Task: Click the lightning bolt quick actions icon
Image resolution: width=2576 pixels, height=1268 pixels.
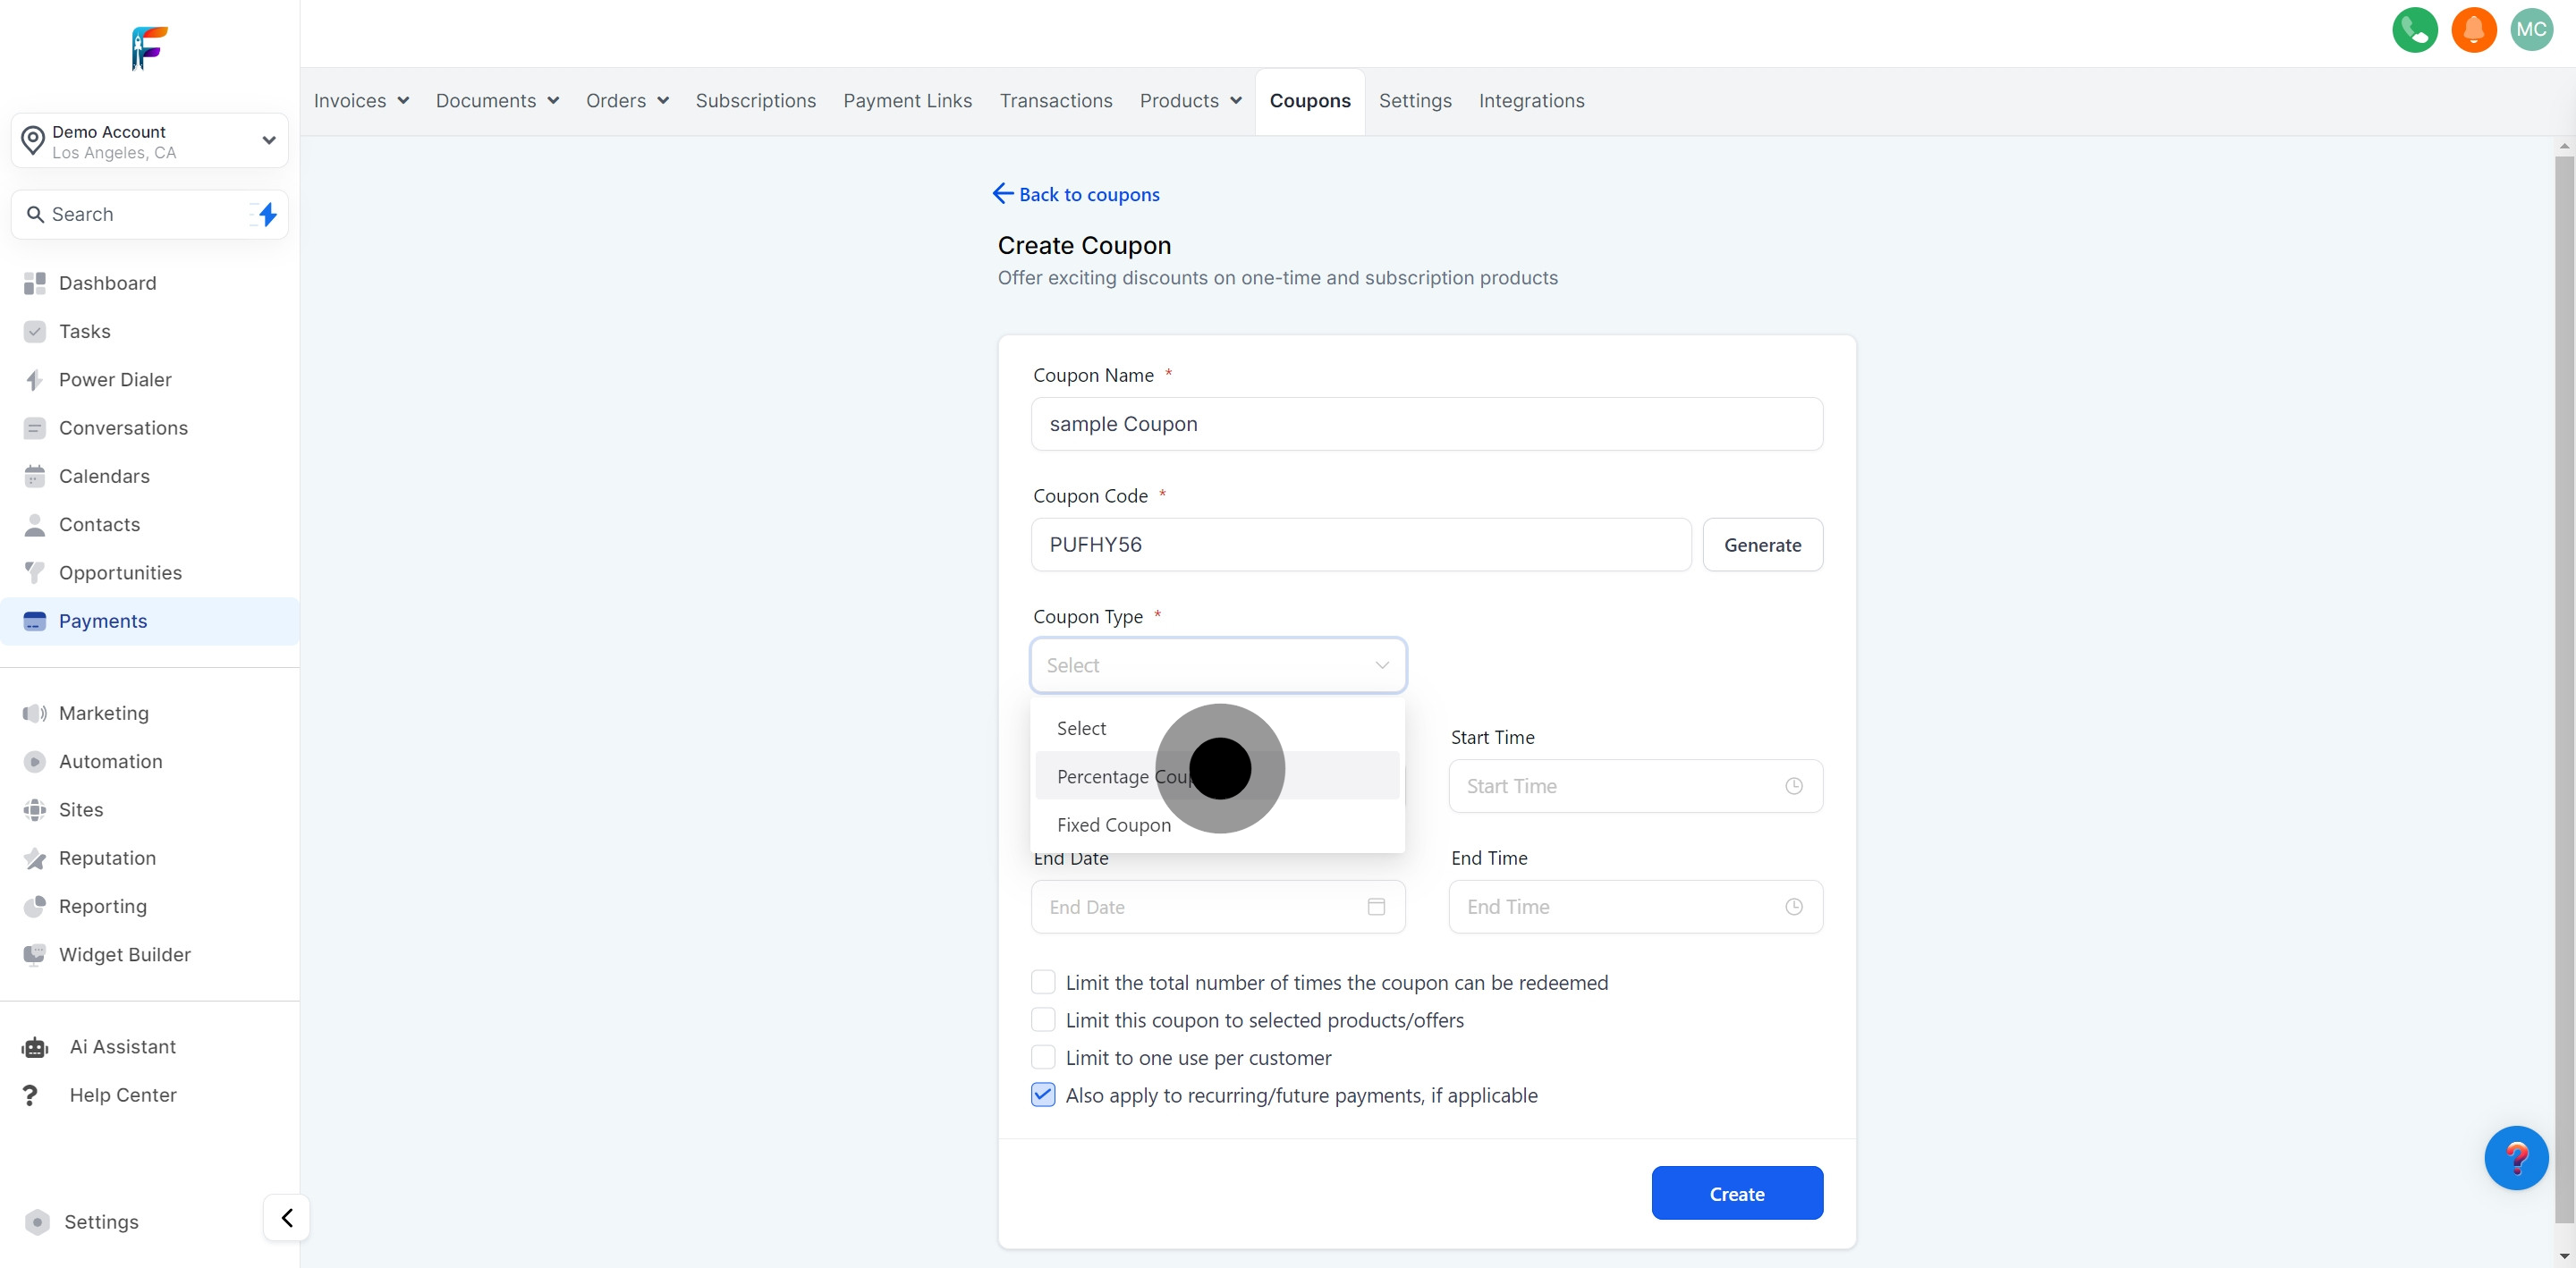Action: 267,214
